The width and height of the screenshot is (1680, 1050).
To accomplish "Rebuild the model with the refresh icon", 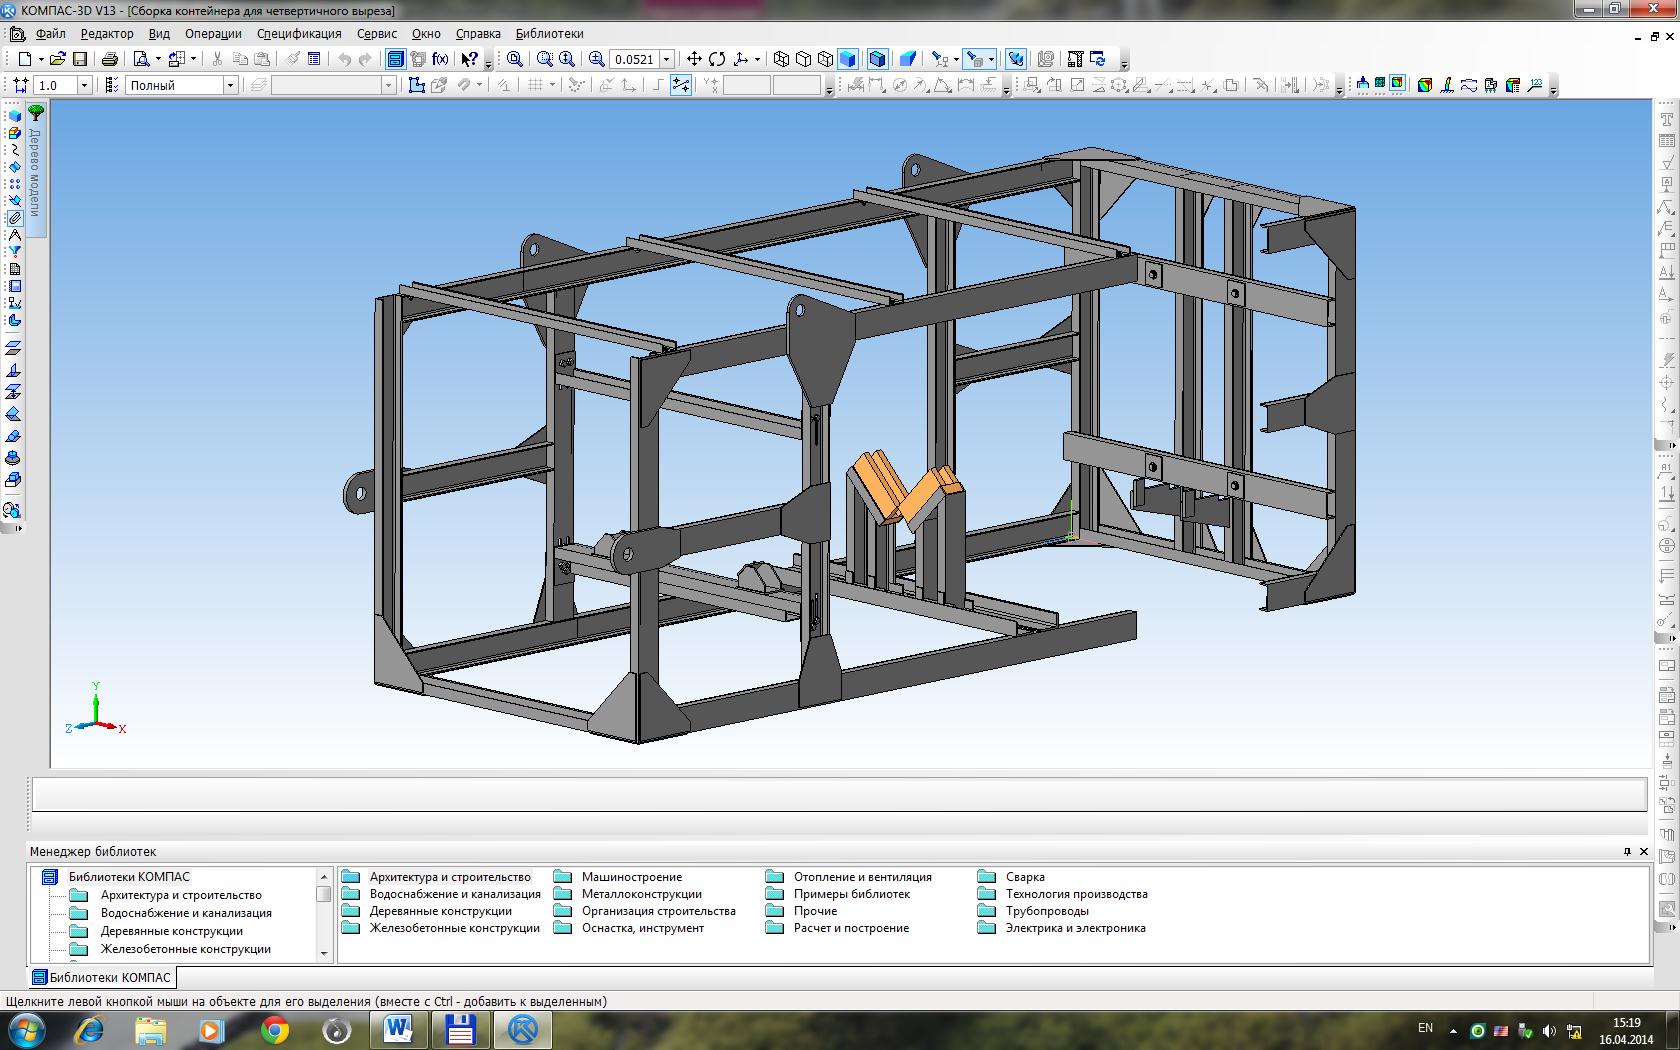I will click(x=1098, y=59).
